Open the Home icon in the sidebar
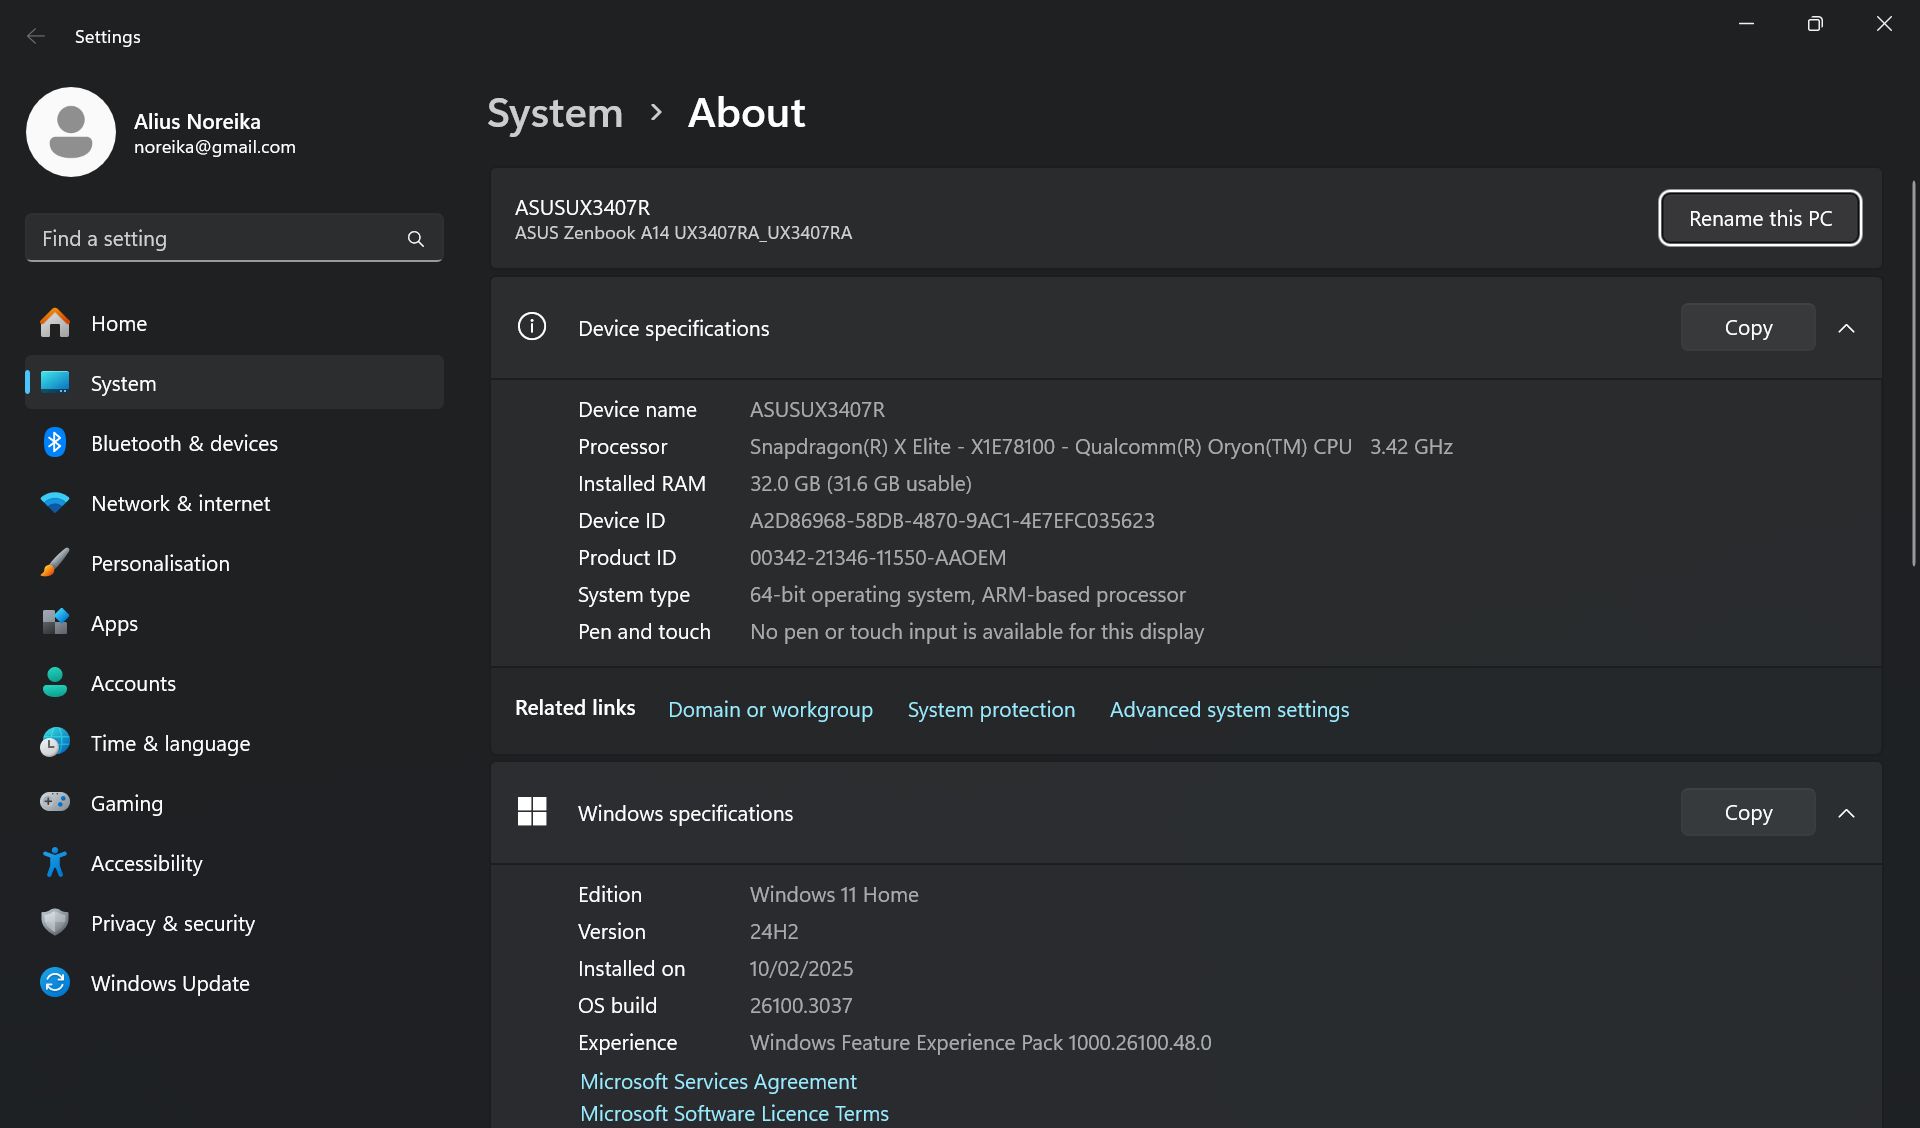This screenshot has width=1920, height=1128. click(55, 323)
